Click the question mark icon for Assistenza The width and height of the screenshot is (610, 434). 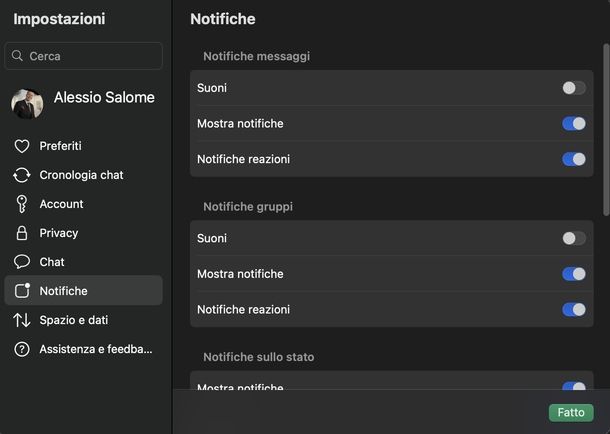(x=22, y=349)
